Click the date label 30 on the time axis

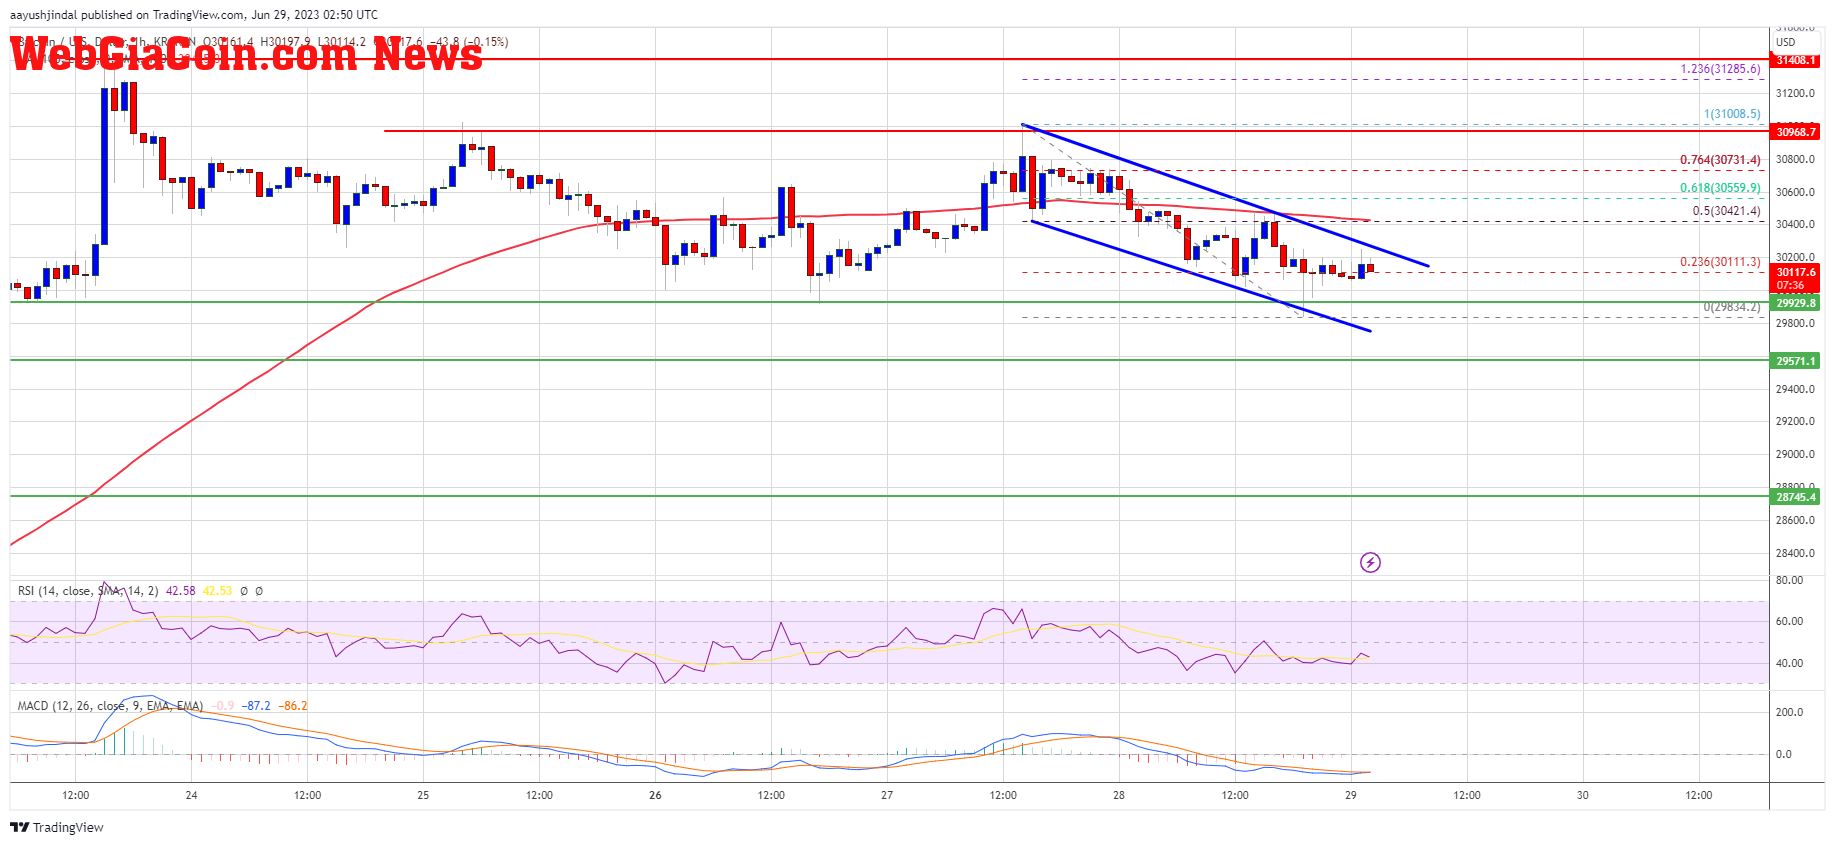coord(1583,796)
